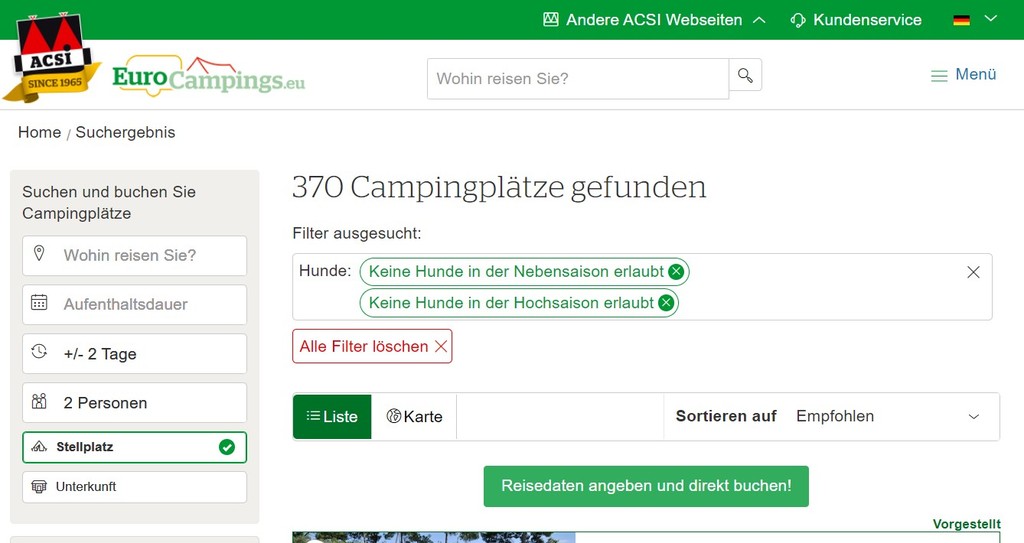Click the 'Vorgestellt' label

967,524
